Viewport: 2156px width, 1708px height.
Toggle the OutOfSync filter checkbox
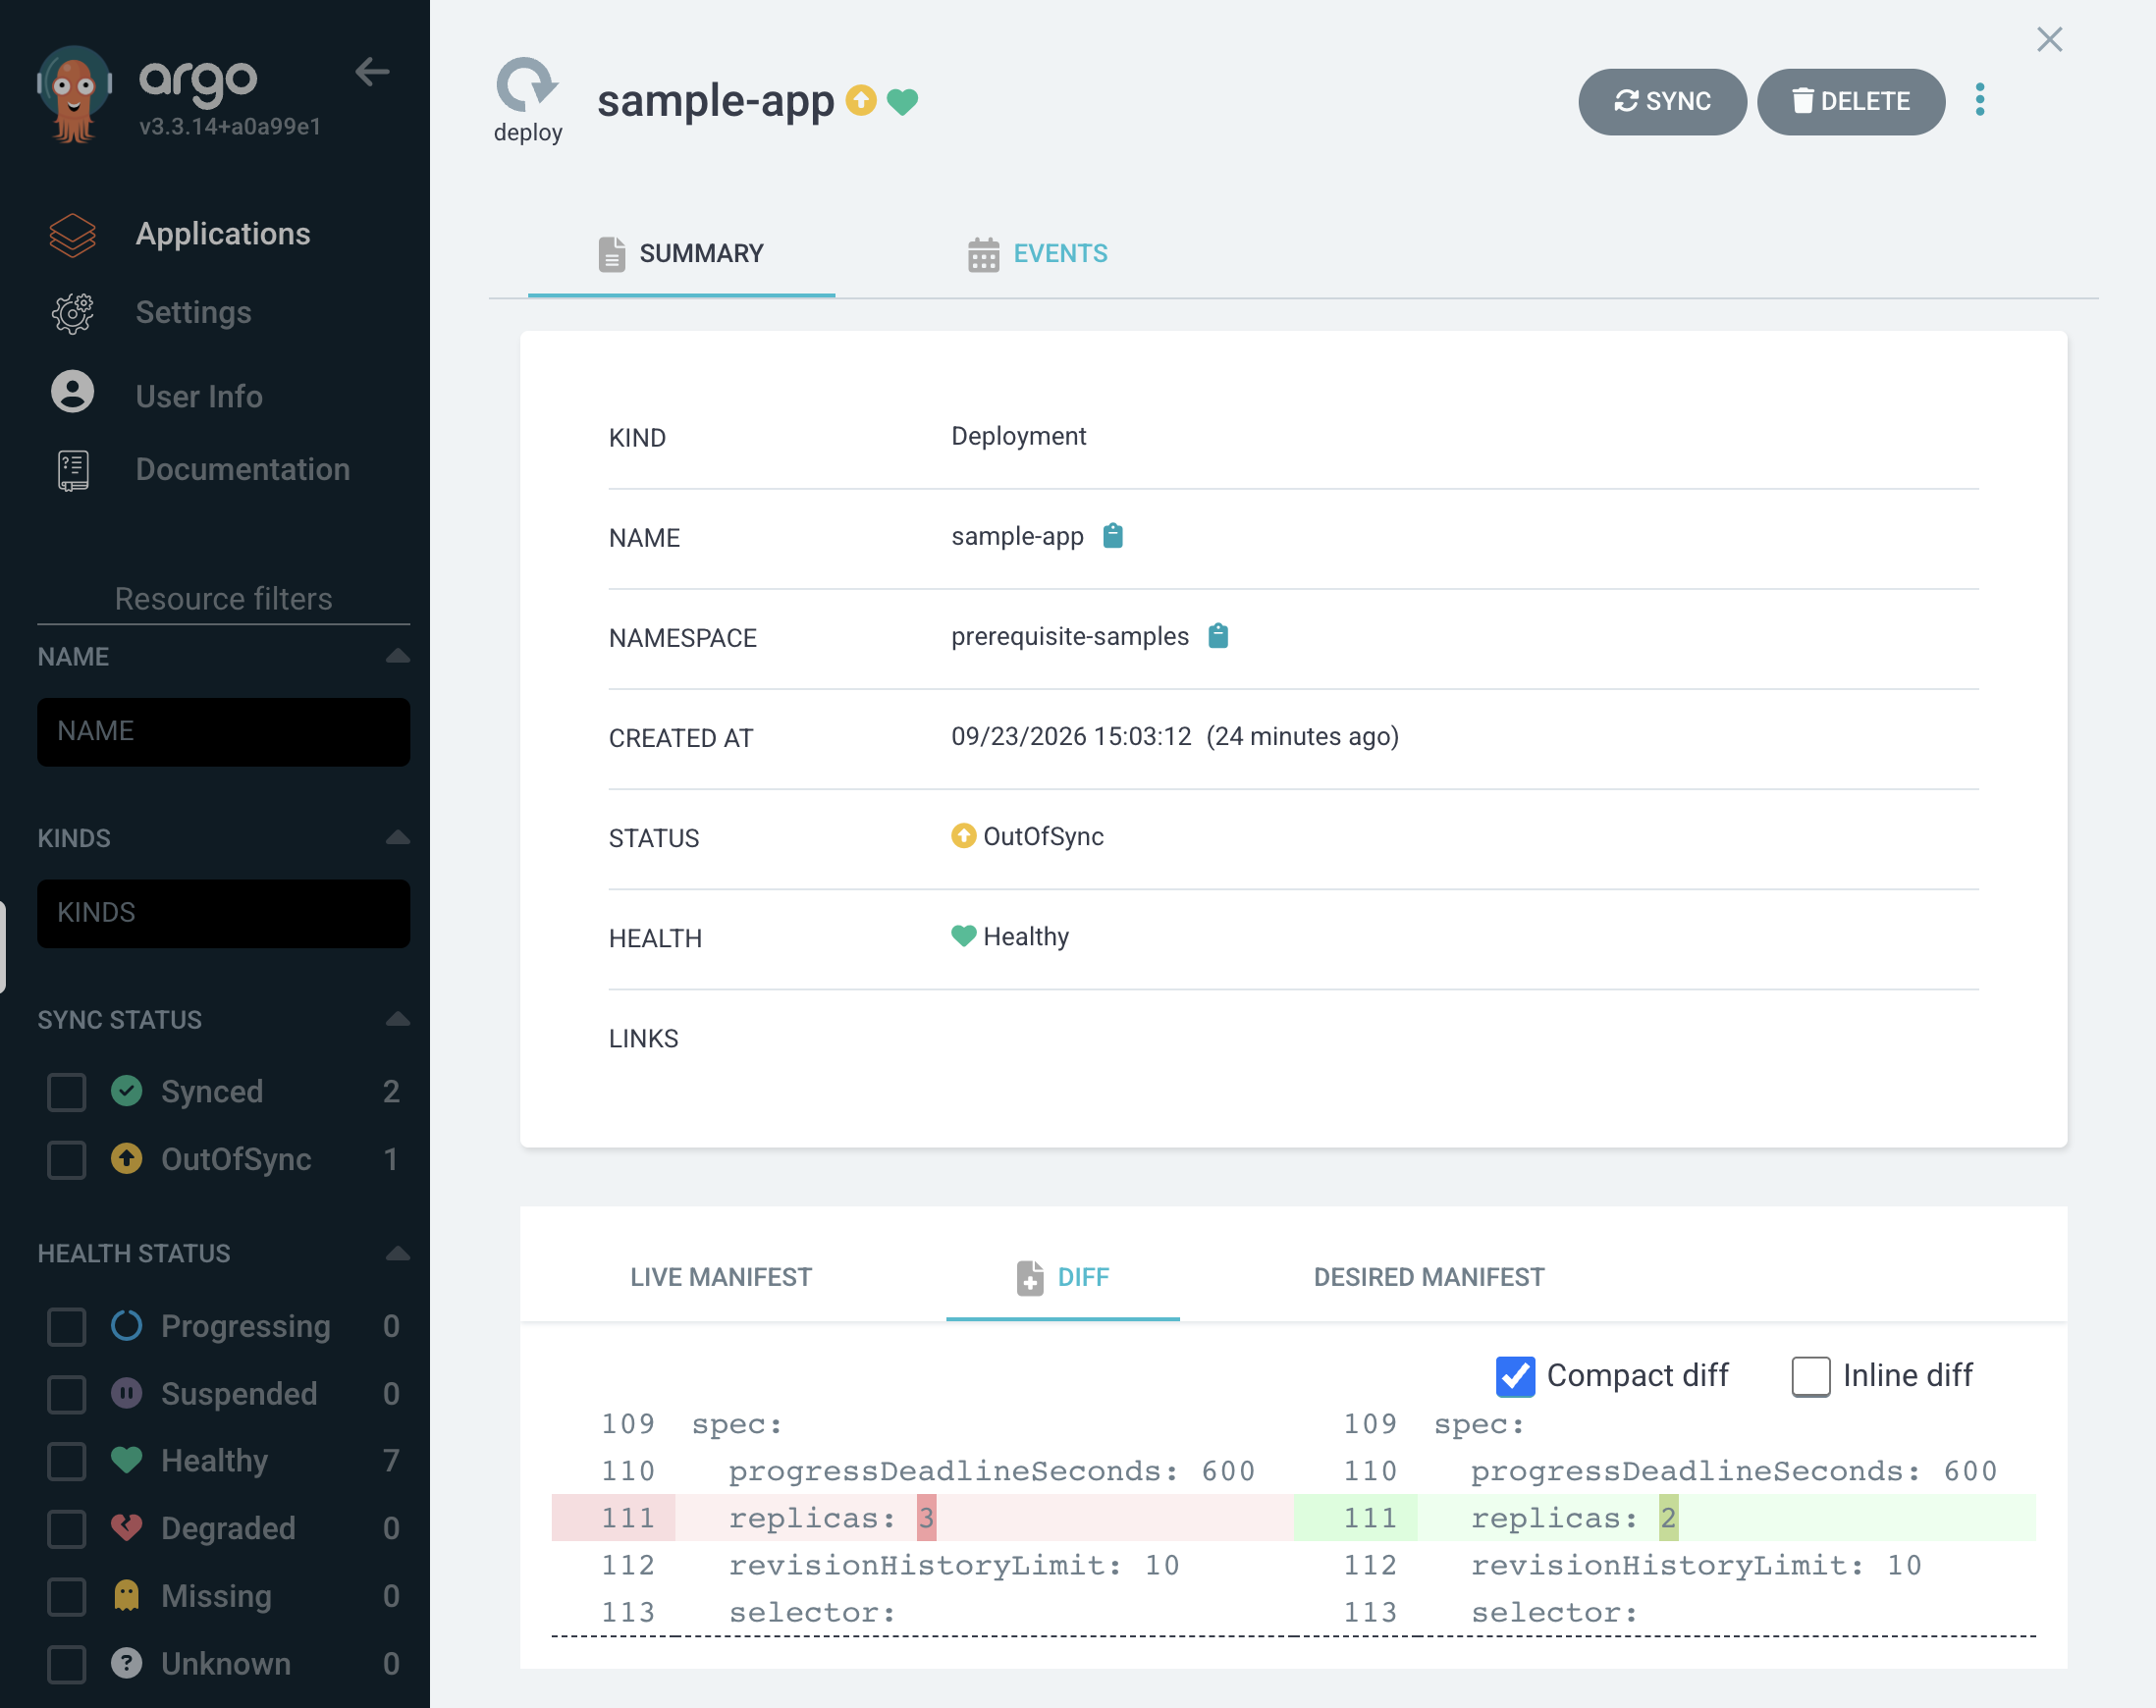(x=67, y=1159)
